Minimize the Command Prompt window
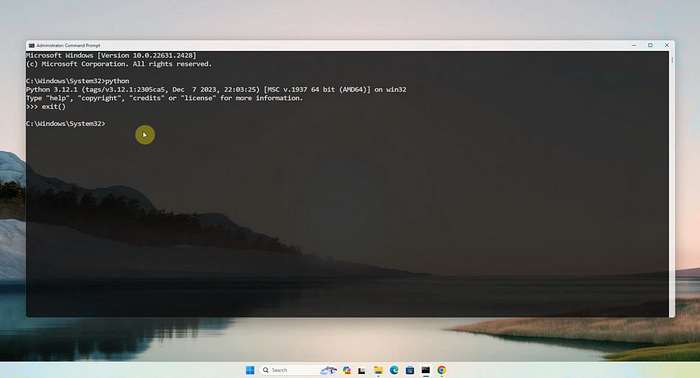 tap(634, 46)
